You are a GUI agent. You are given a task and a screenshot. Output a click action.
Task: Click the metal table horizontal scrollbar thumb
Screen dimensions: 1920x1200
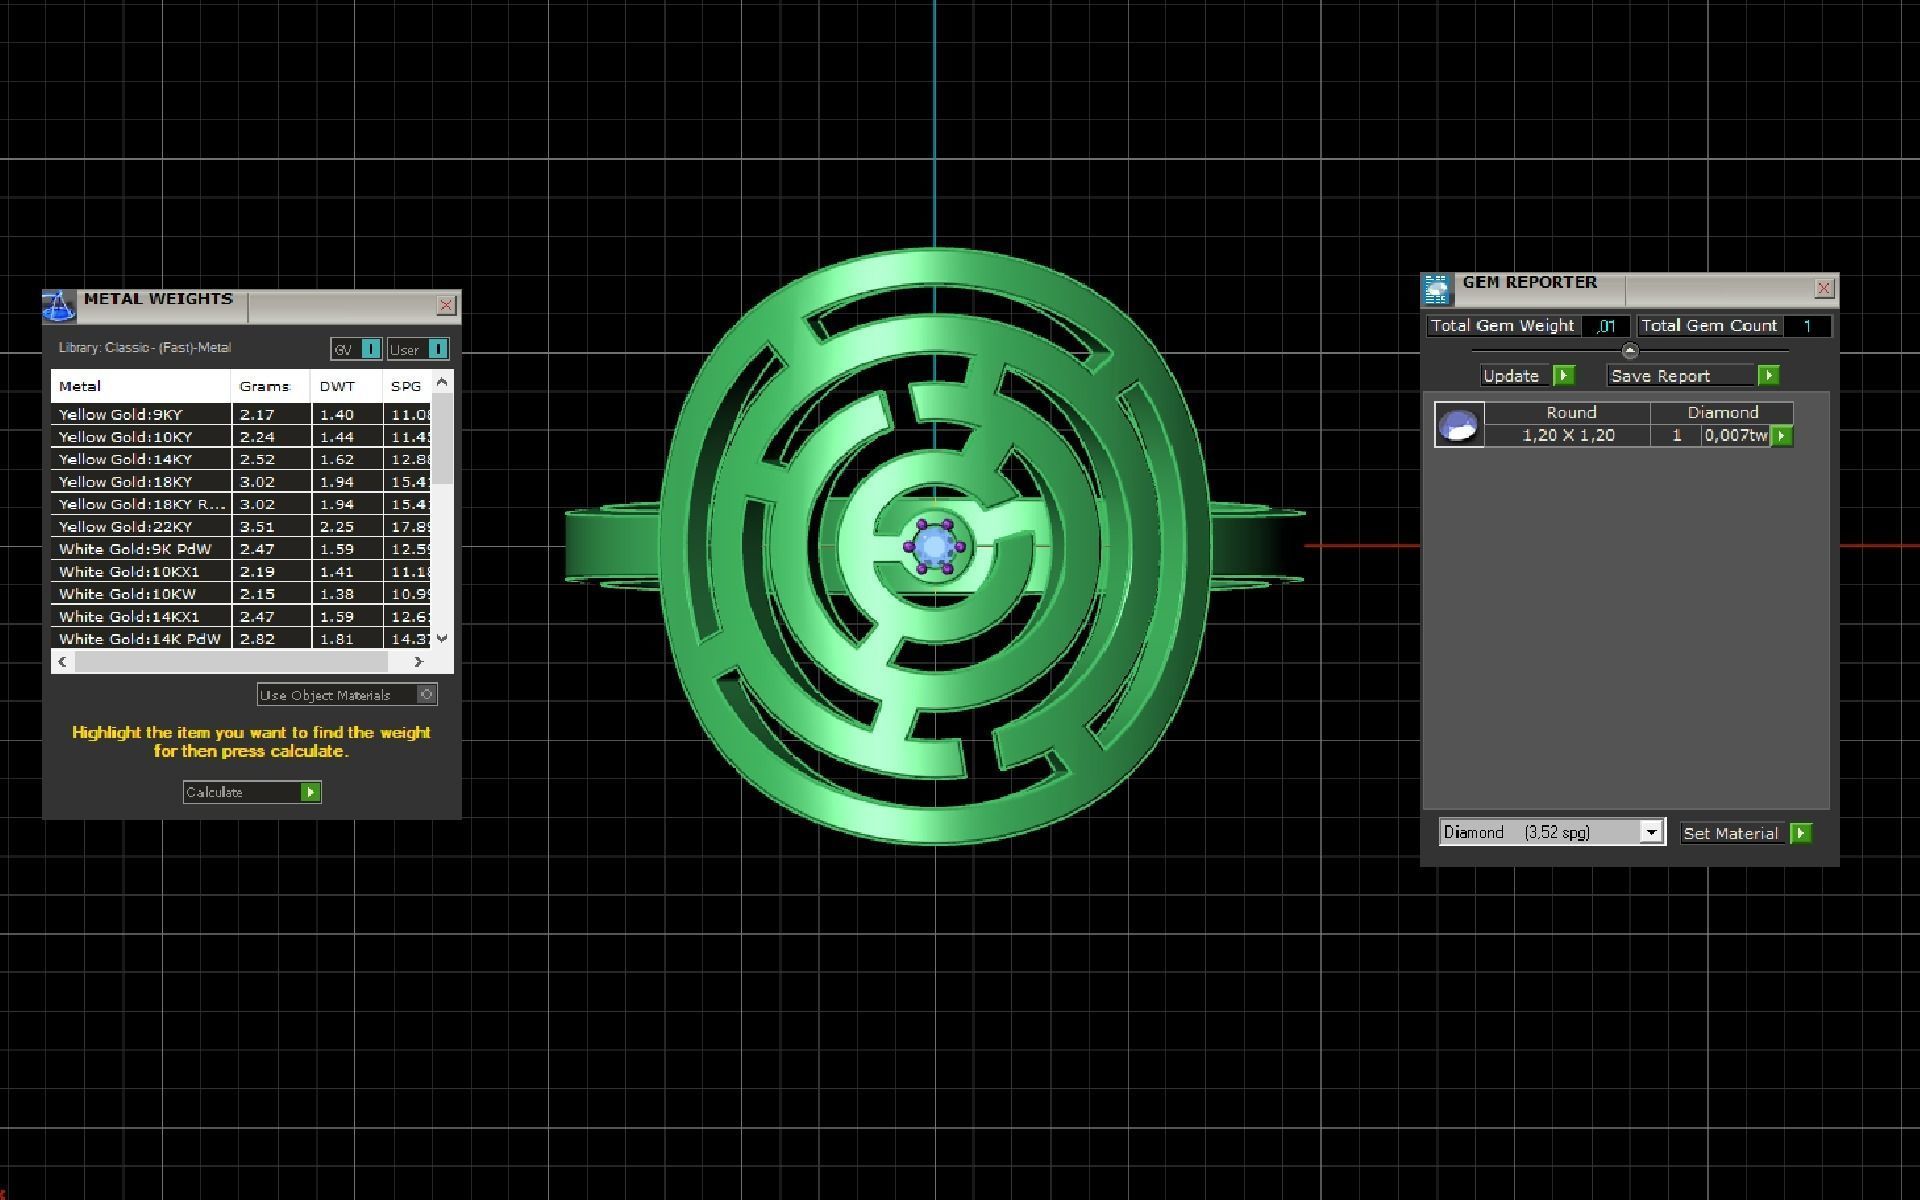pyautogui.click(x=231, y=661)
